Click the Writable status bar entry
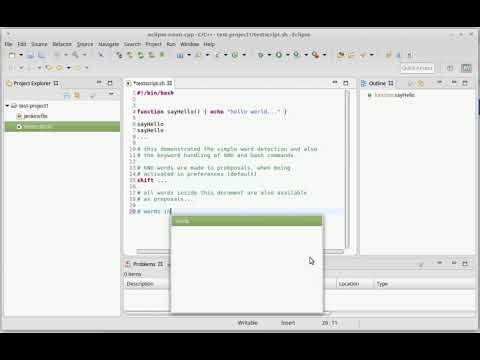The height and width of the screenshot is (360, 480). [247, 323]
